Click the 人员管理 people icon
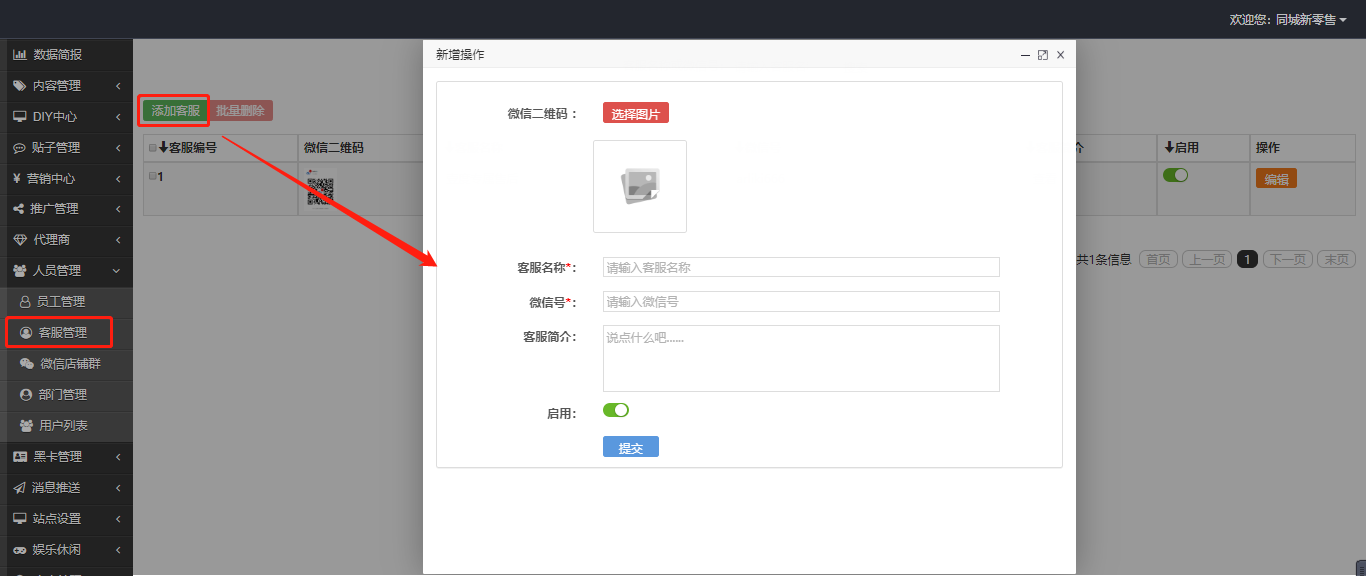The height and width of the screenshot is (576, 1366). pos(20,271)
